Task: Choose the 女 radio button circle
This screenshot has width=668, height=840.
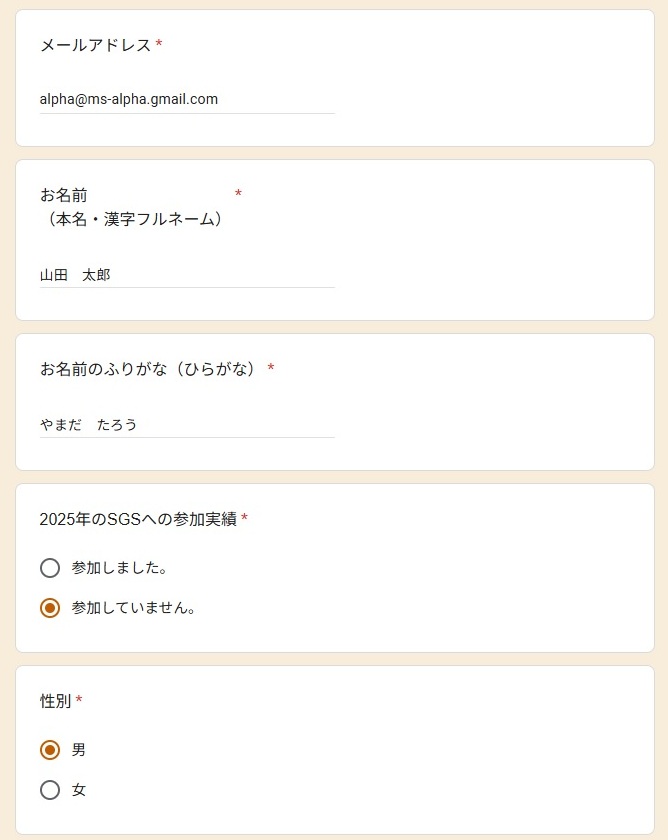Action: tap(50, 790)
